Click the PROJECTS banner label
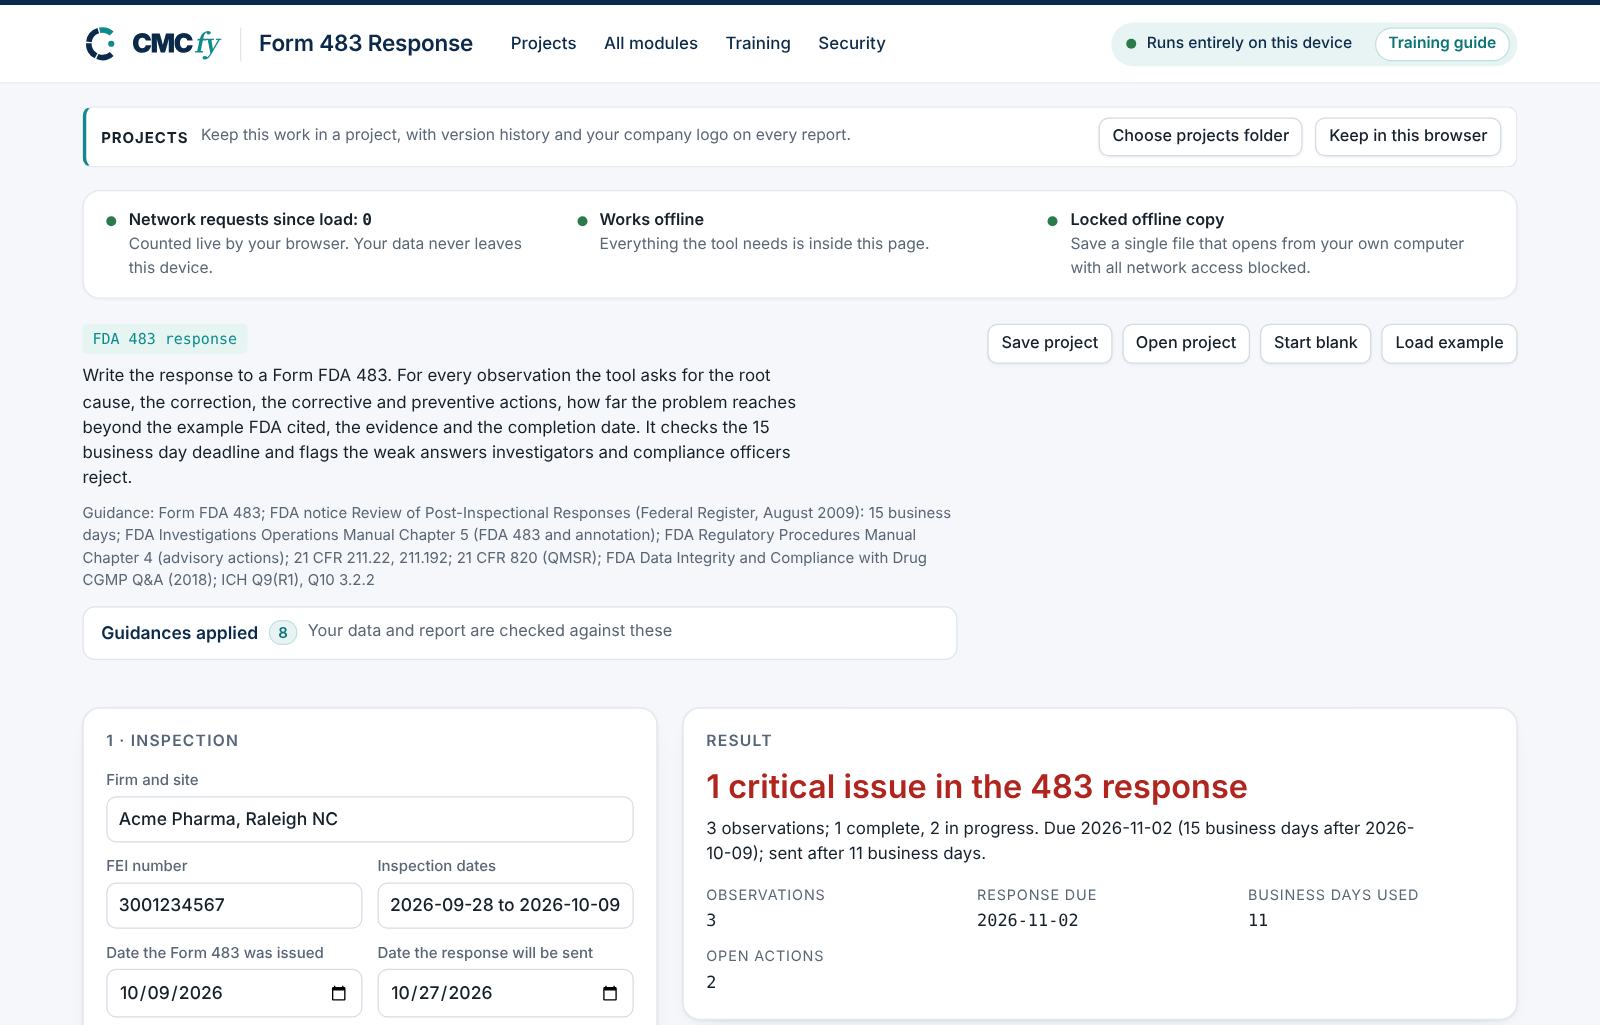This screenshot has height=1025, width=1600. 144,137
